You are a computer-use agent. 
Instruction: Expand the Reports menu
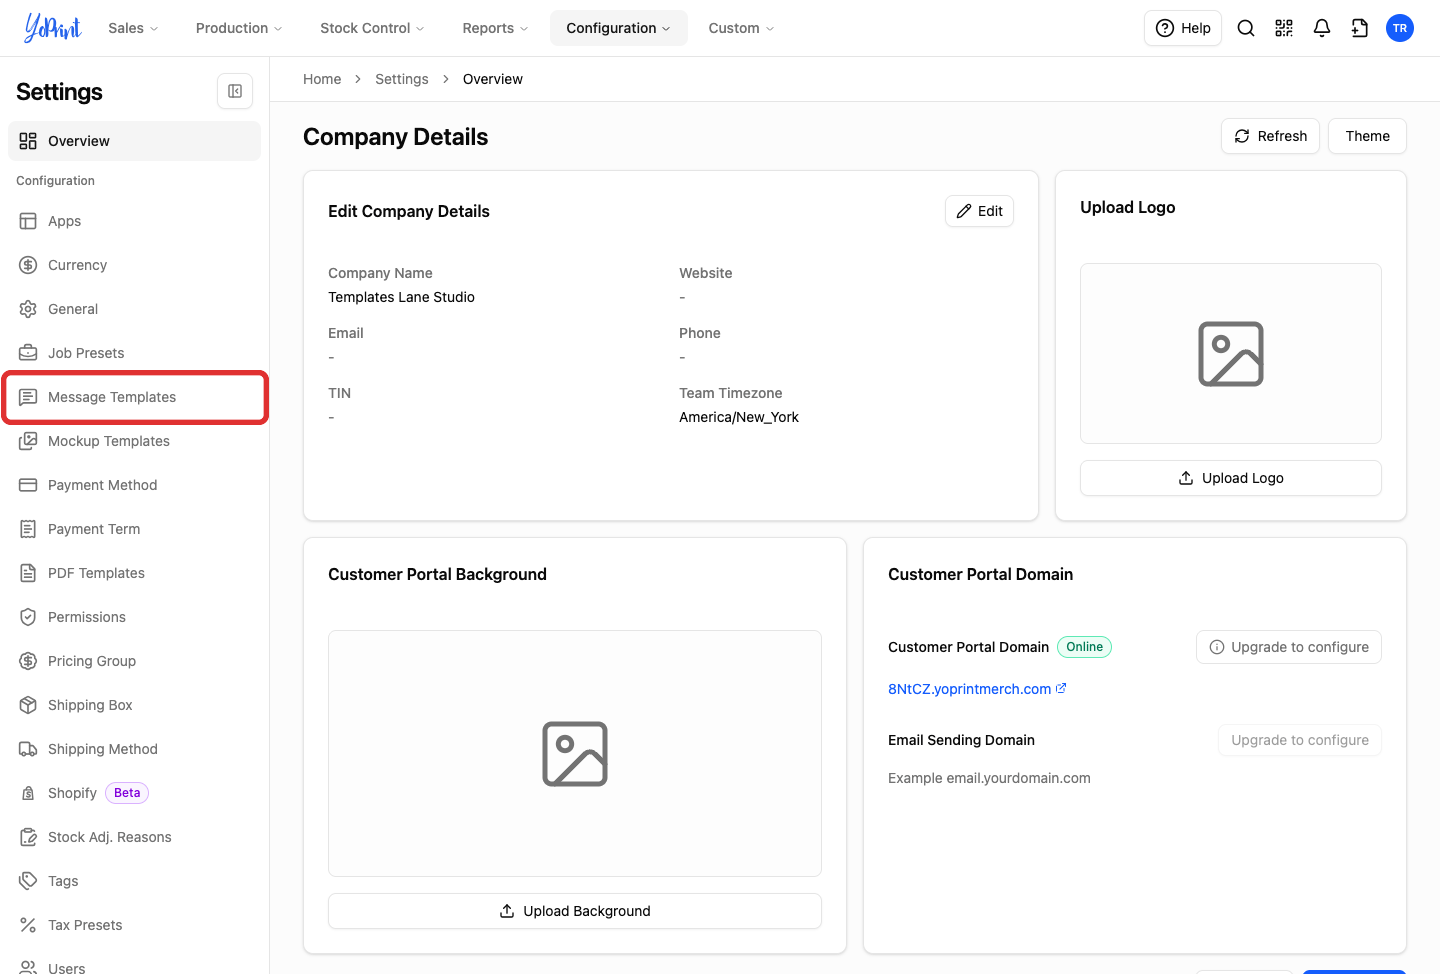[495, 28]
